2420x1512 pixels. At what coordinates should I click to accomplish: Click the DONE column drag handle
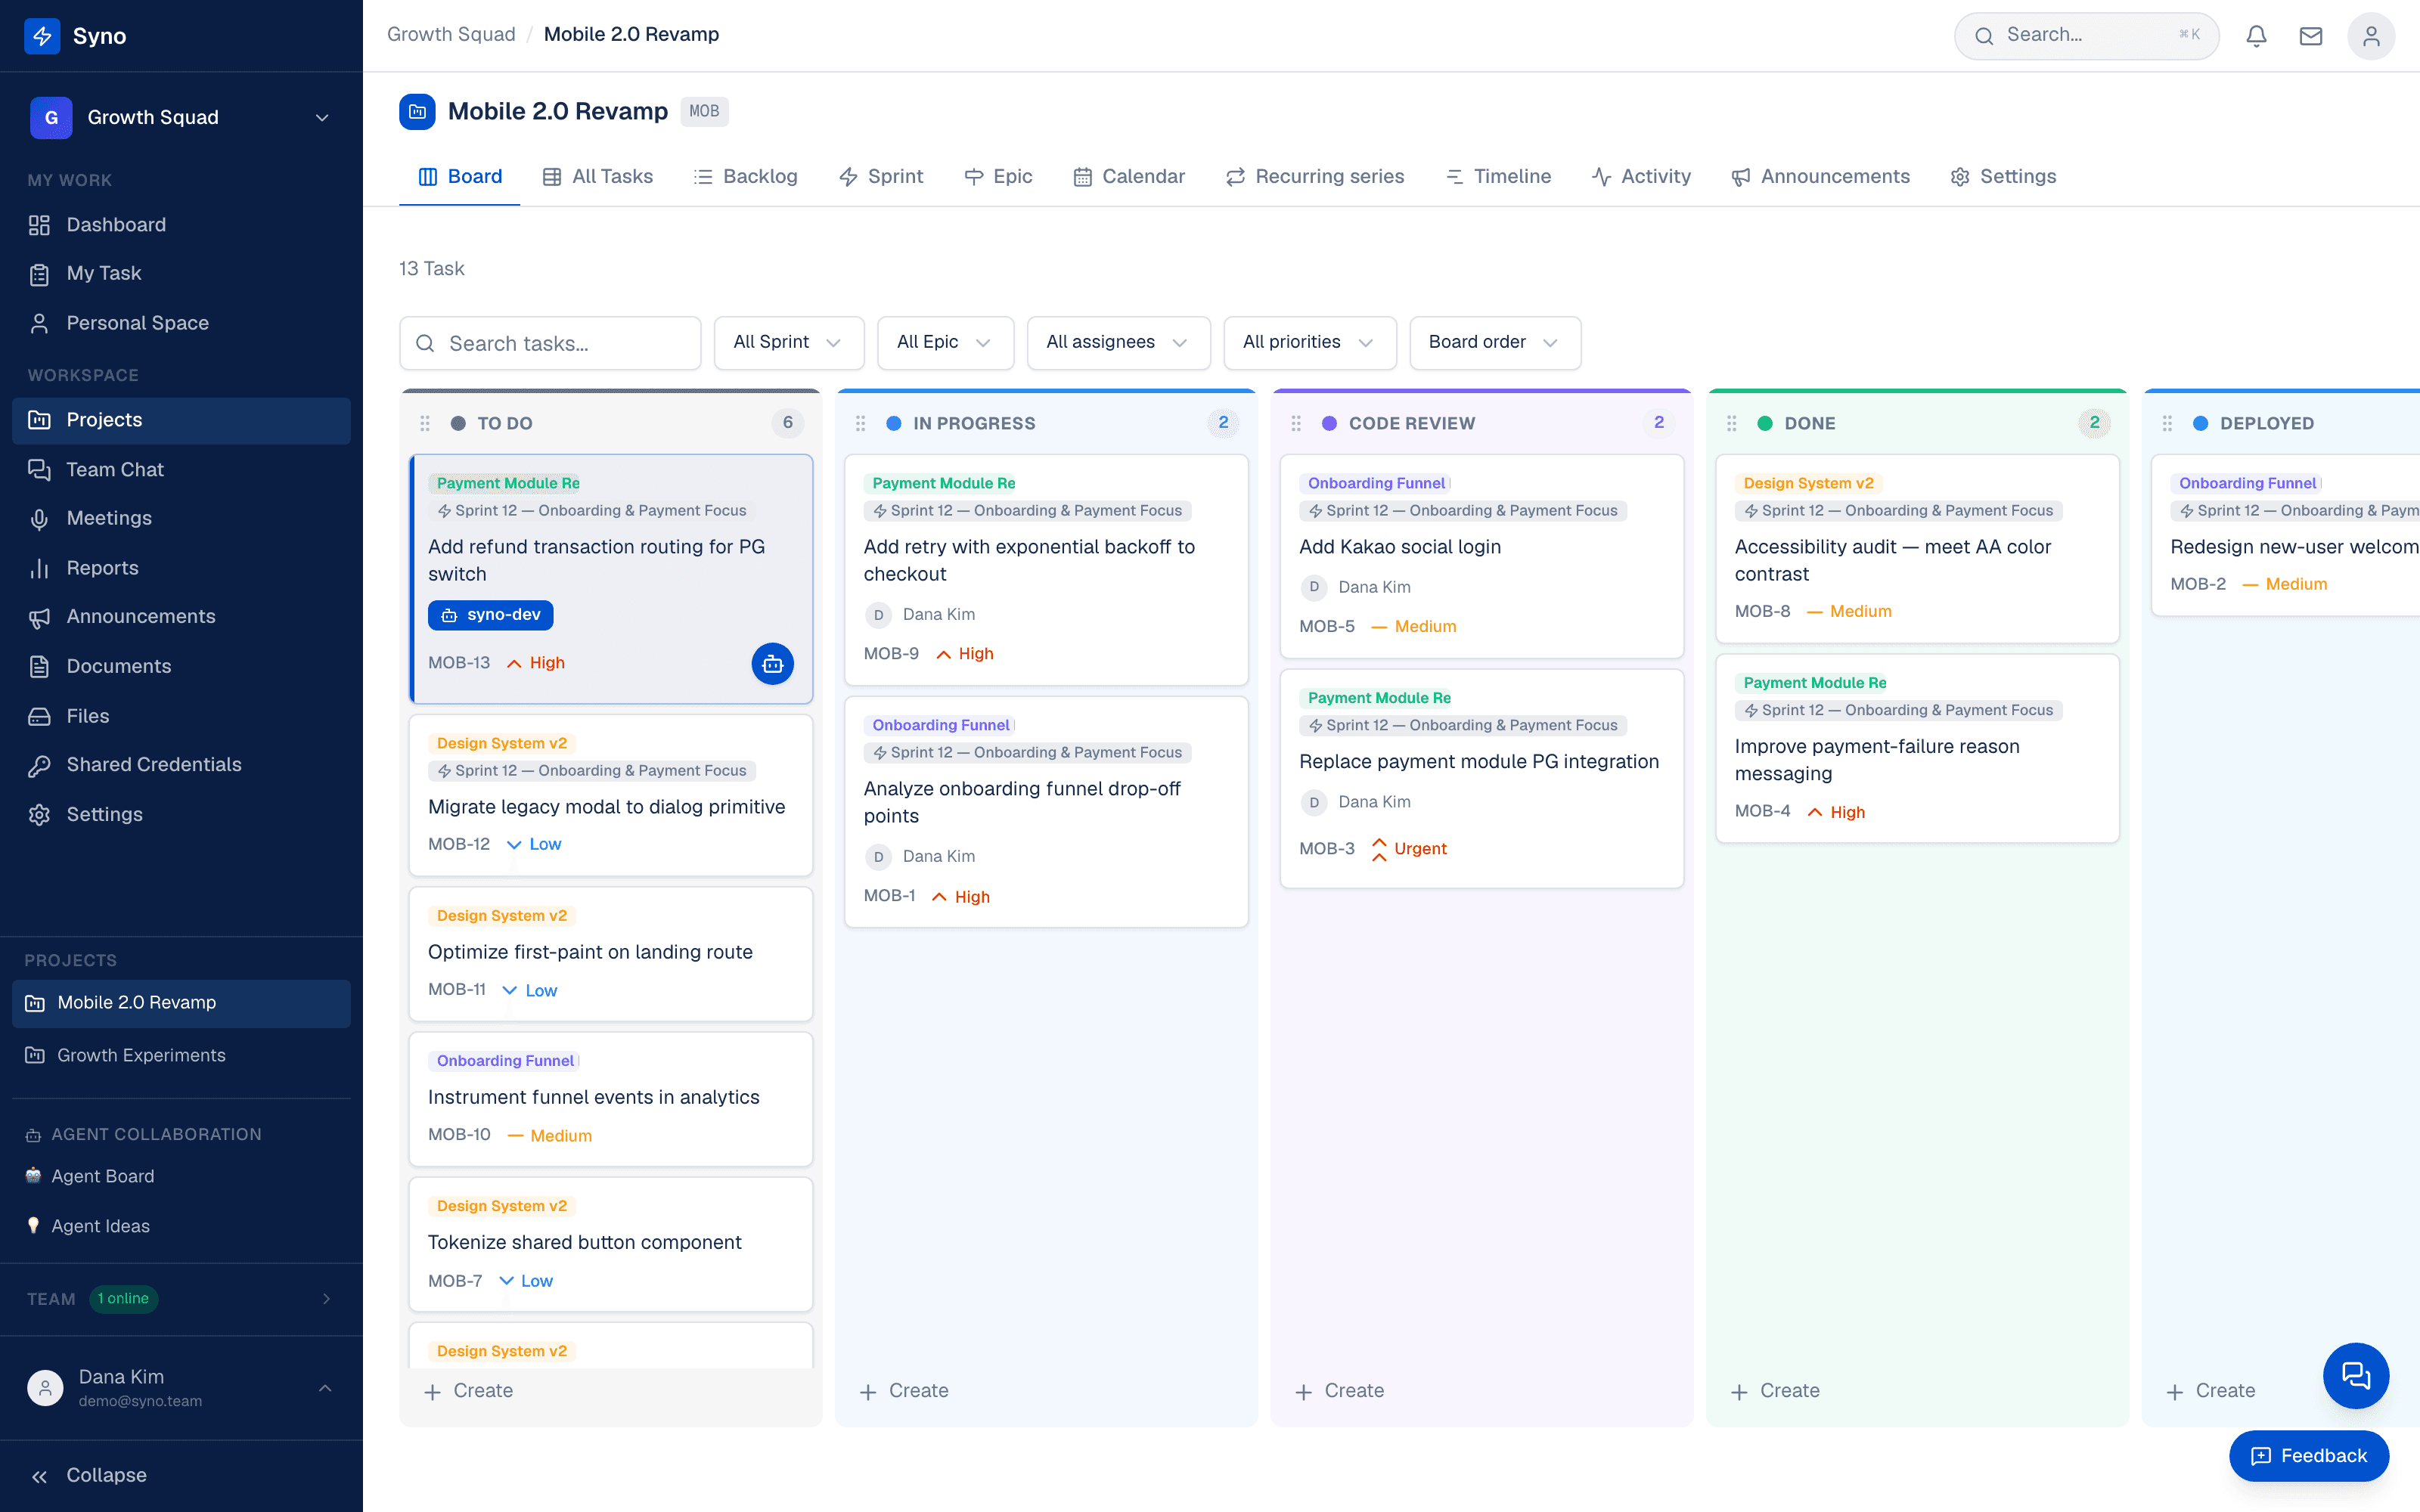click(x=1732, y=423)
